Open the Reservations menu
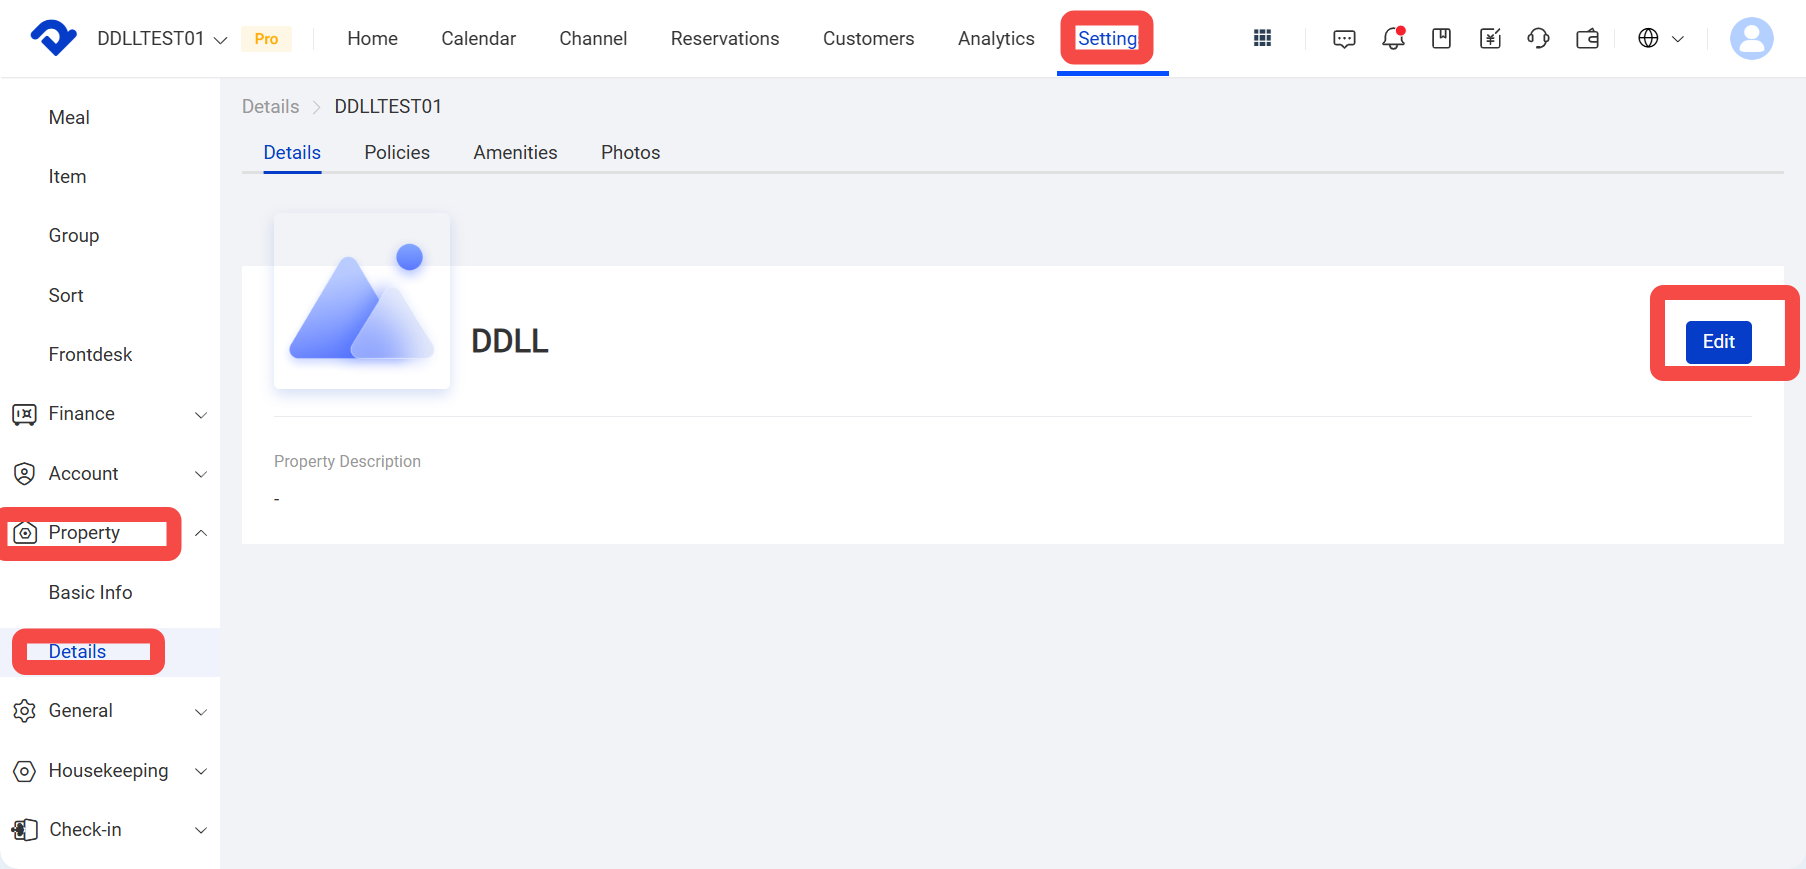 point(725,38)
